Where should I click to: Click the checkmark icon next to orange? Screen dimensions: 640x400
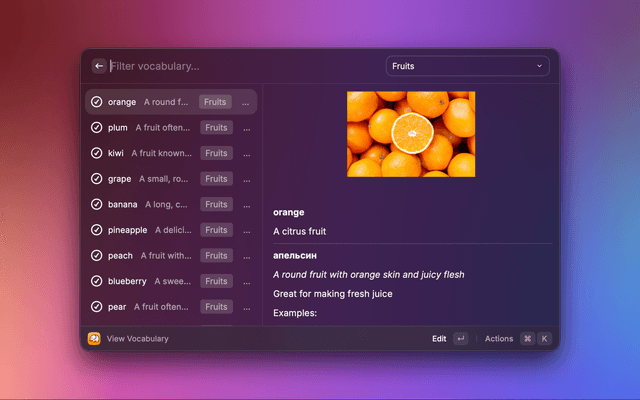click(x=97, y=102)
